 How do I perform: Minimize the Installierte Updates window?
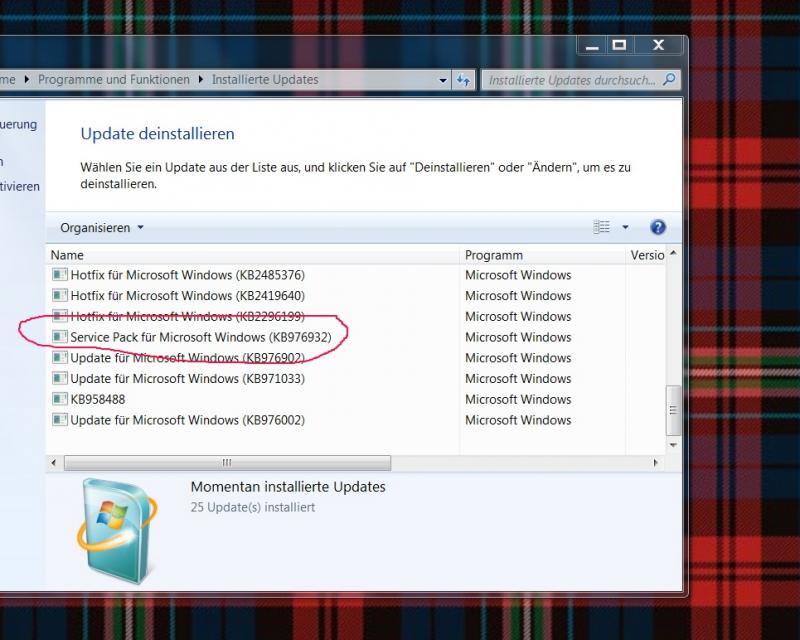592,46
